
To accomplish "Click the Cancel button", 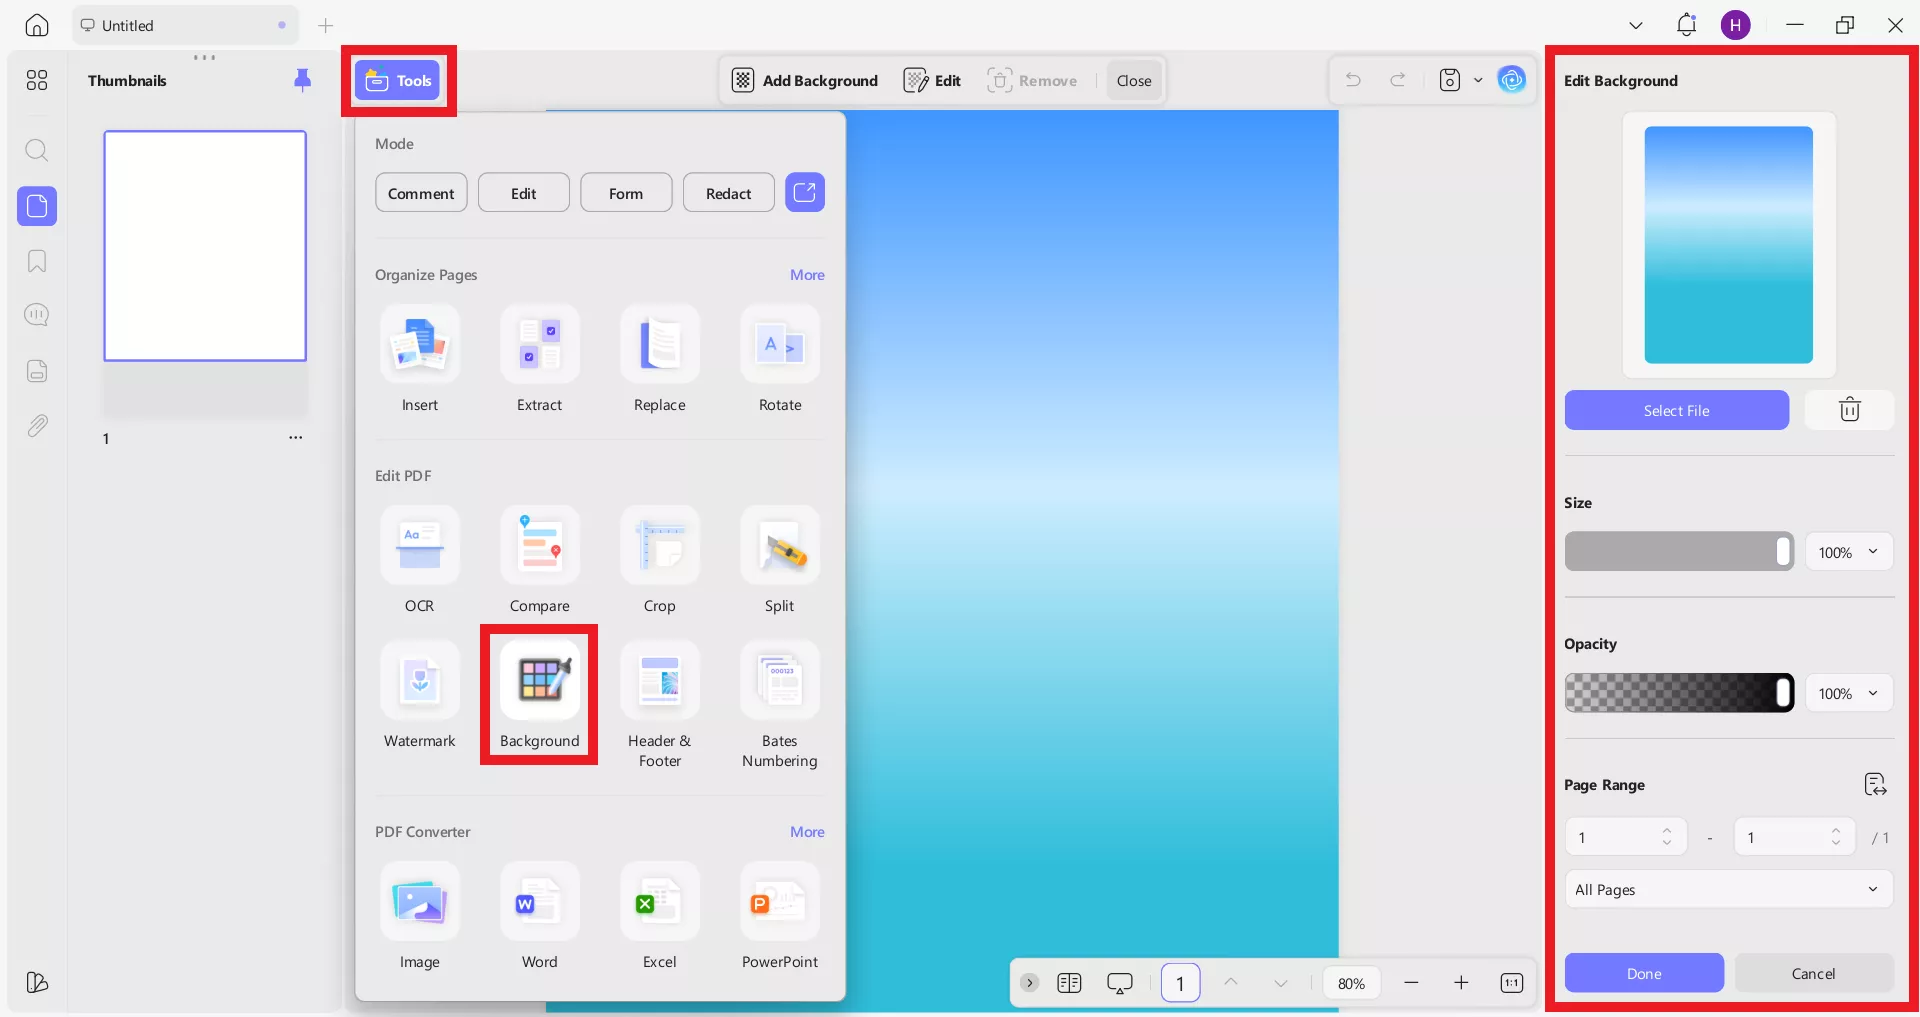I will (x=1814, y=973).
